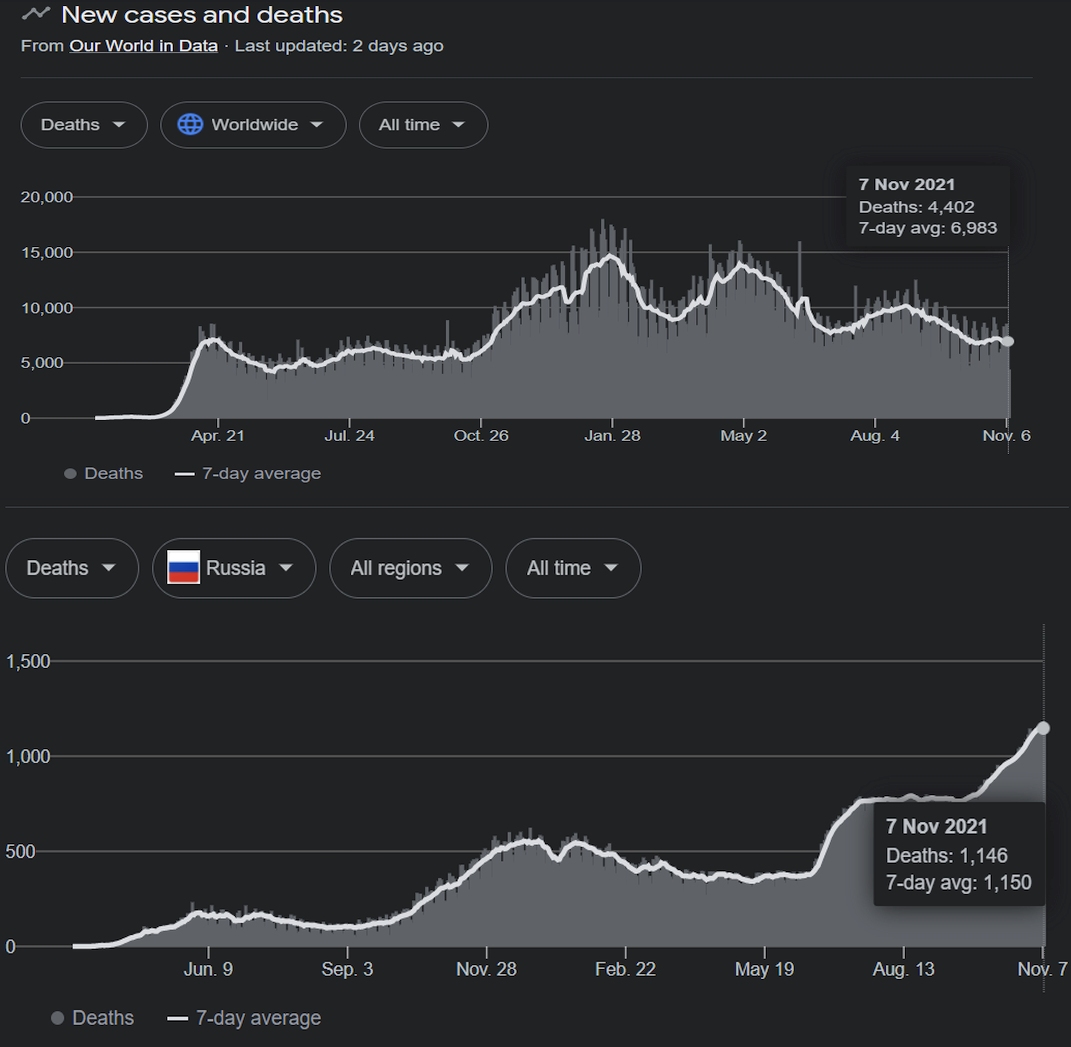The width and height of the screenshot is (1071, 1047).
Task: Click the '7 Nov 2021' date in the Russia tooltip
Action: click(x=936, y=826)
